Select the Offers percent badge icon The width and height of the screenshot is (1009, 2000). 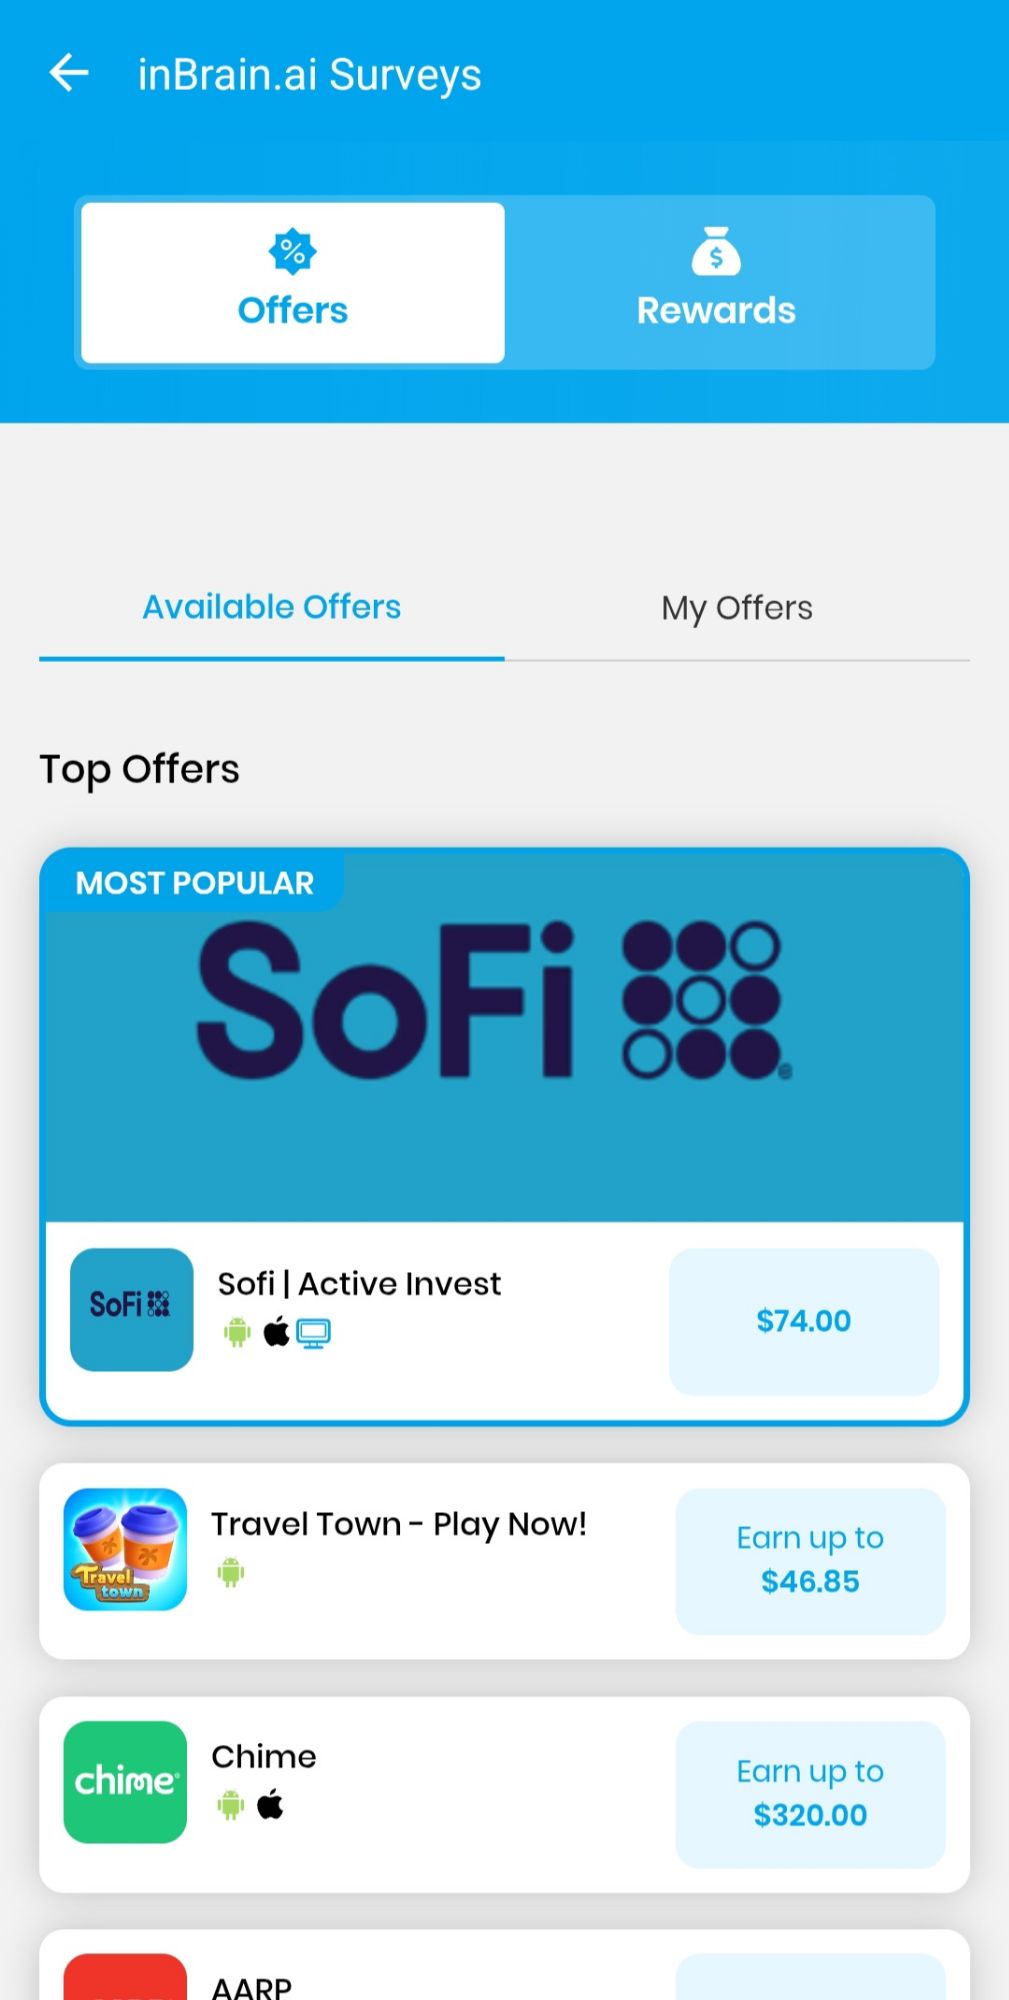[x=292, y=251]
